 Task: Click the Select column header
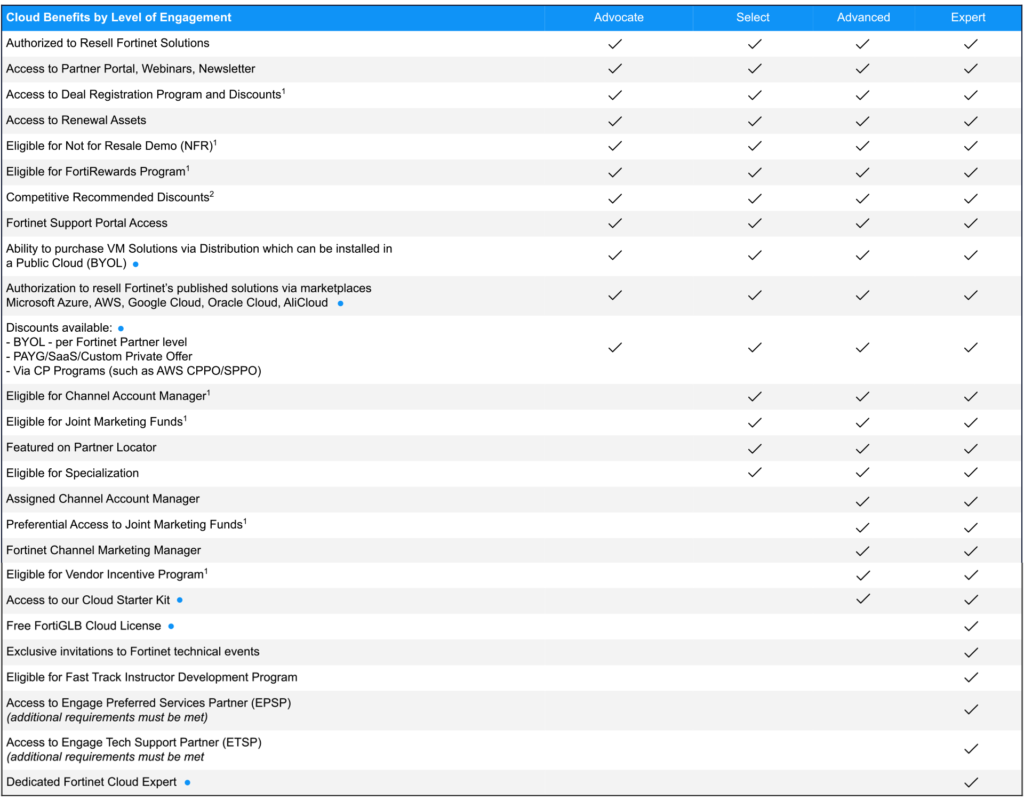click(752, 18)
